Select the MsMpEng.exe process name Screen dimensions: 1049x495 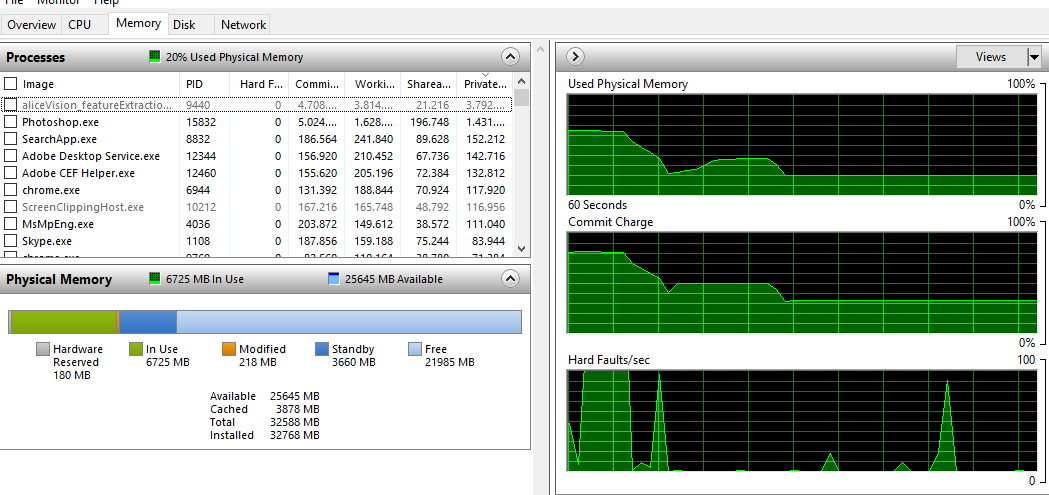click(58, 224)
